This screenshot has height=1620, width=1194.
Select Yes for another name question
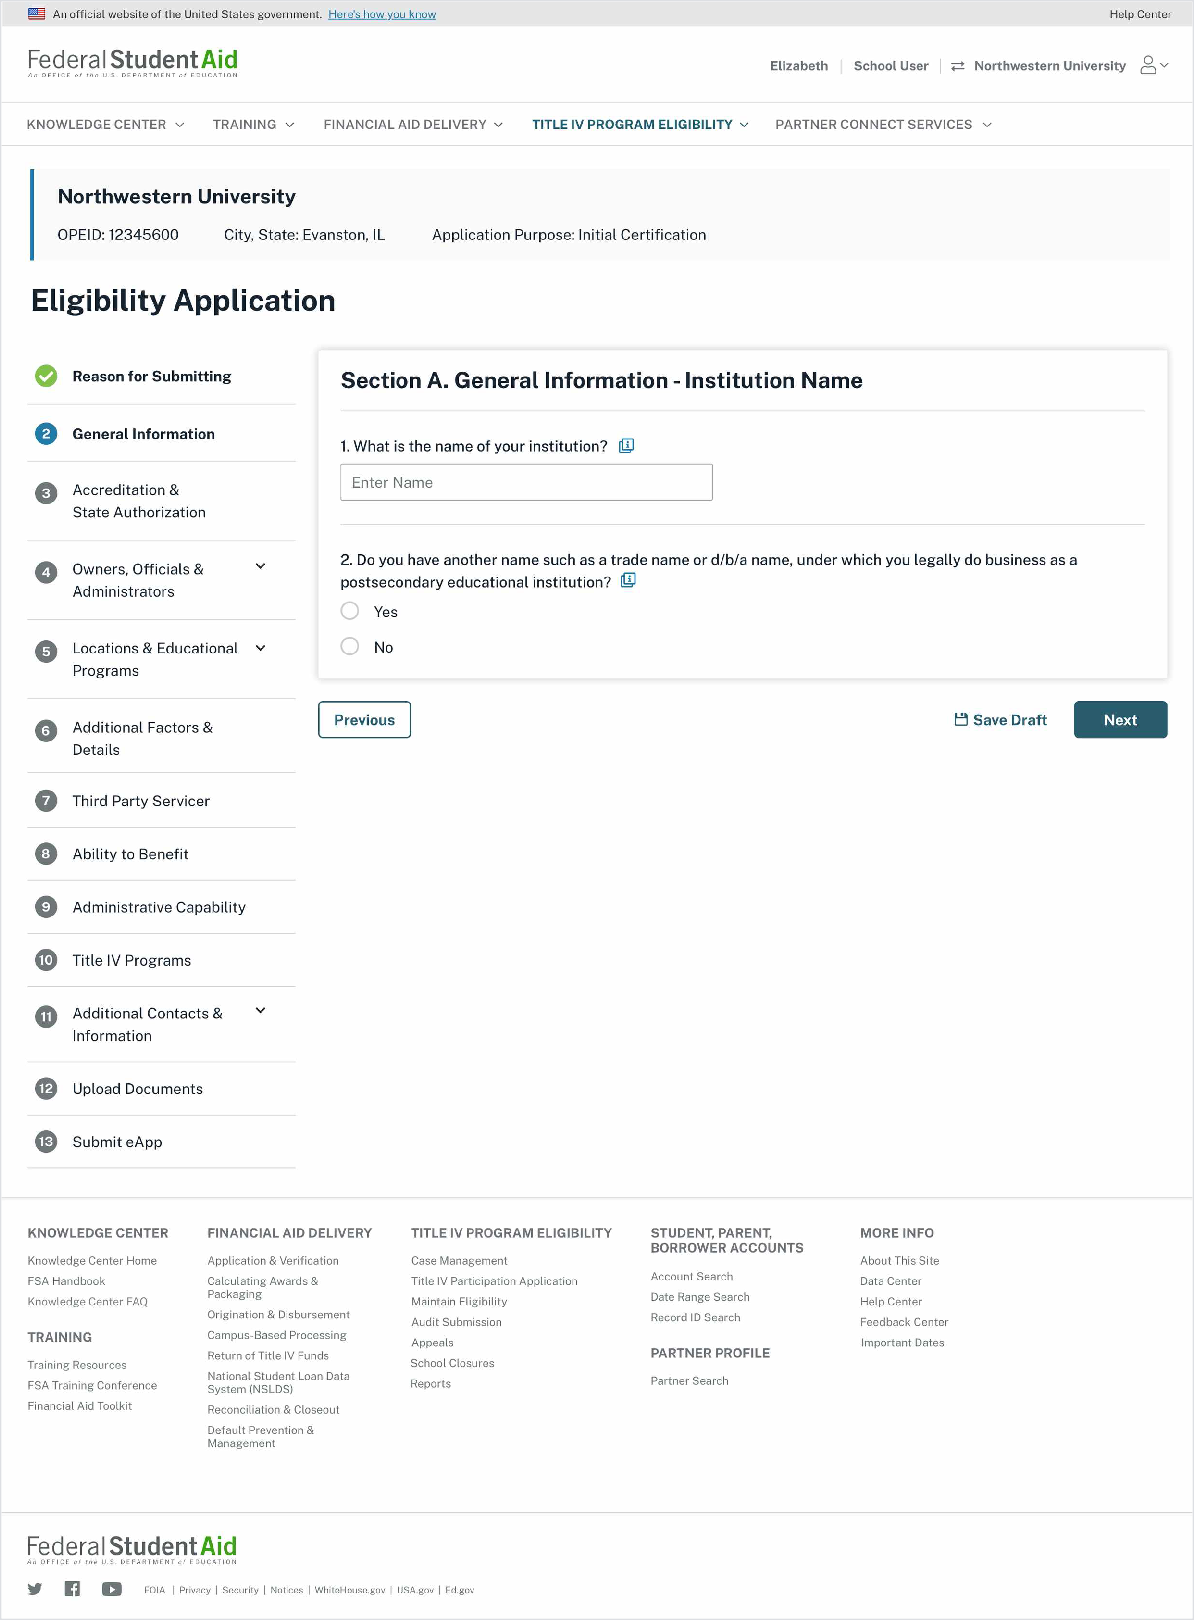click(x=350, y=611)
